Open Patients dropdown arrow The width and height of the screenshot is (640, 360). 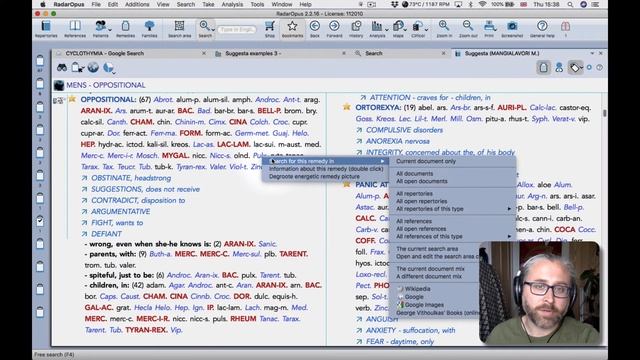pos(109,29)
